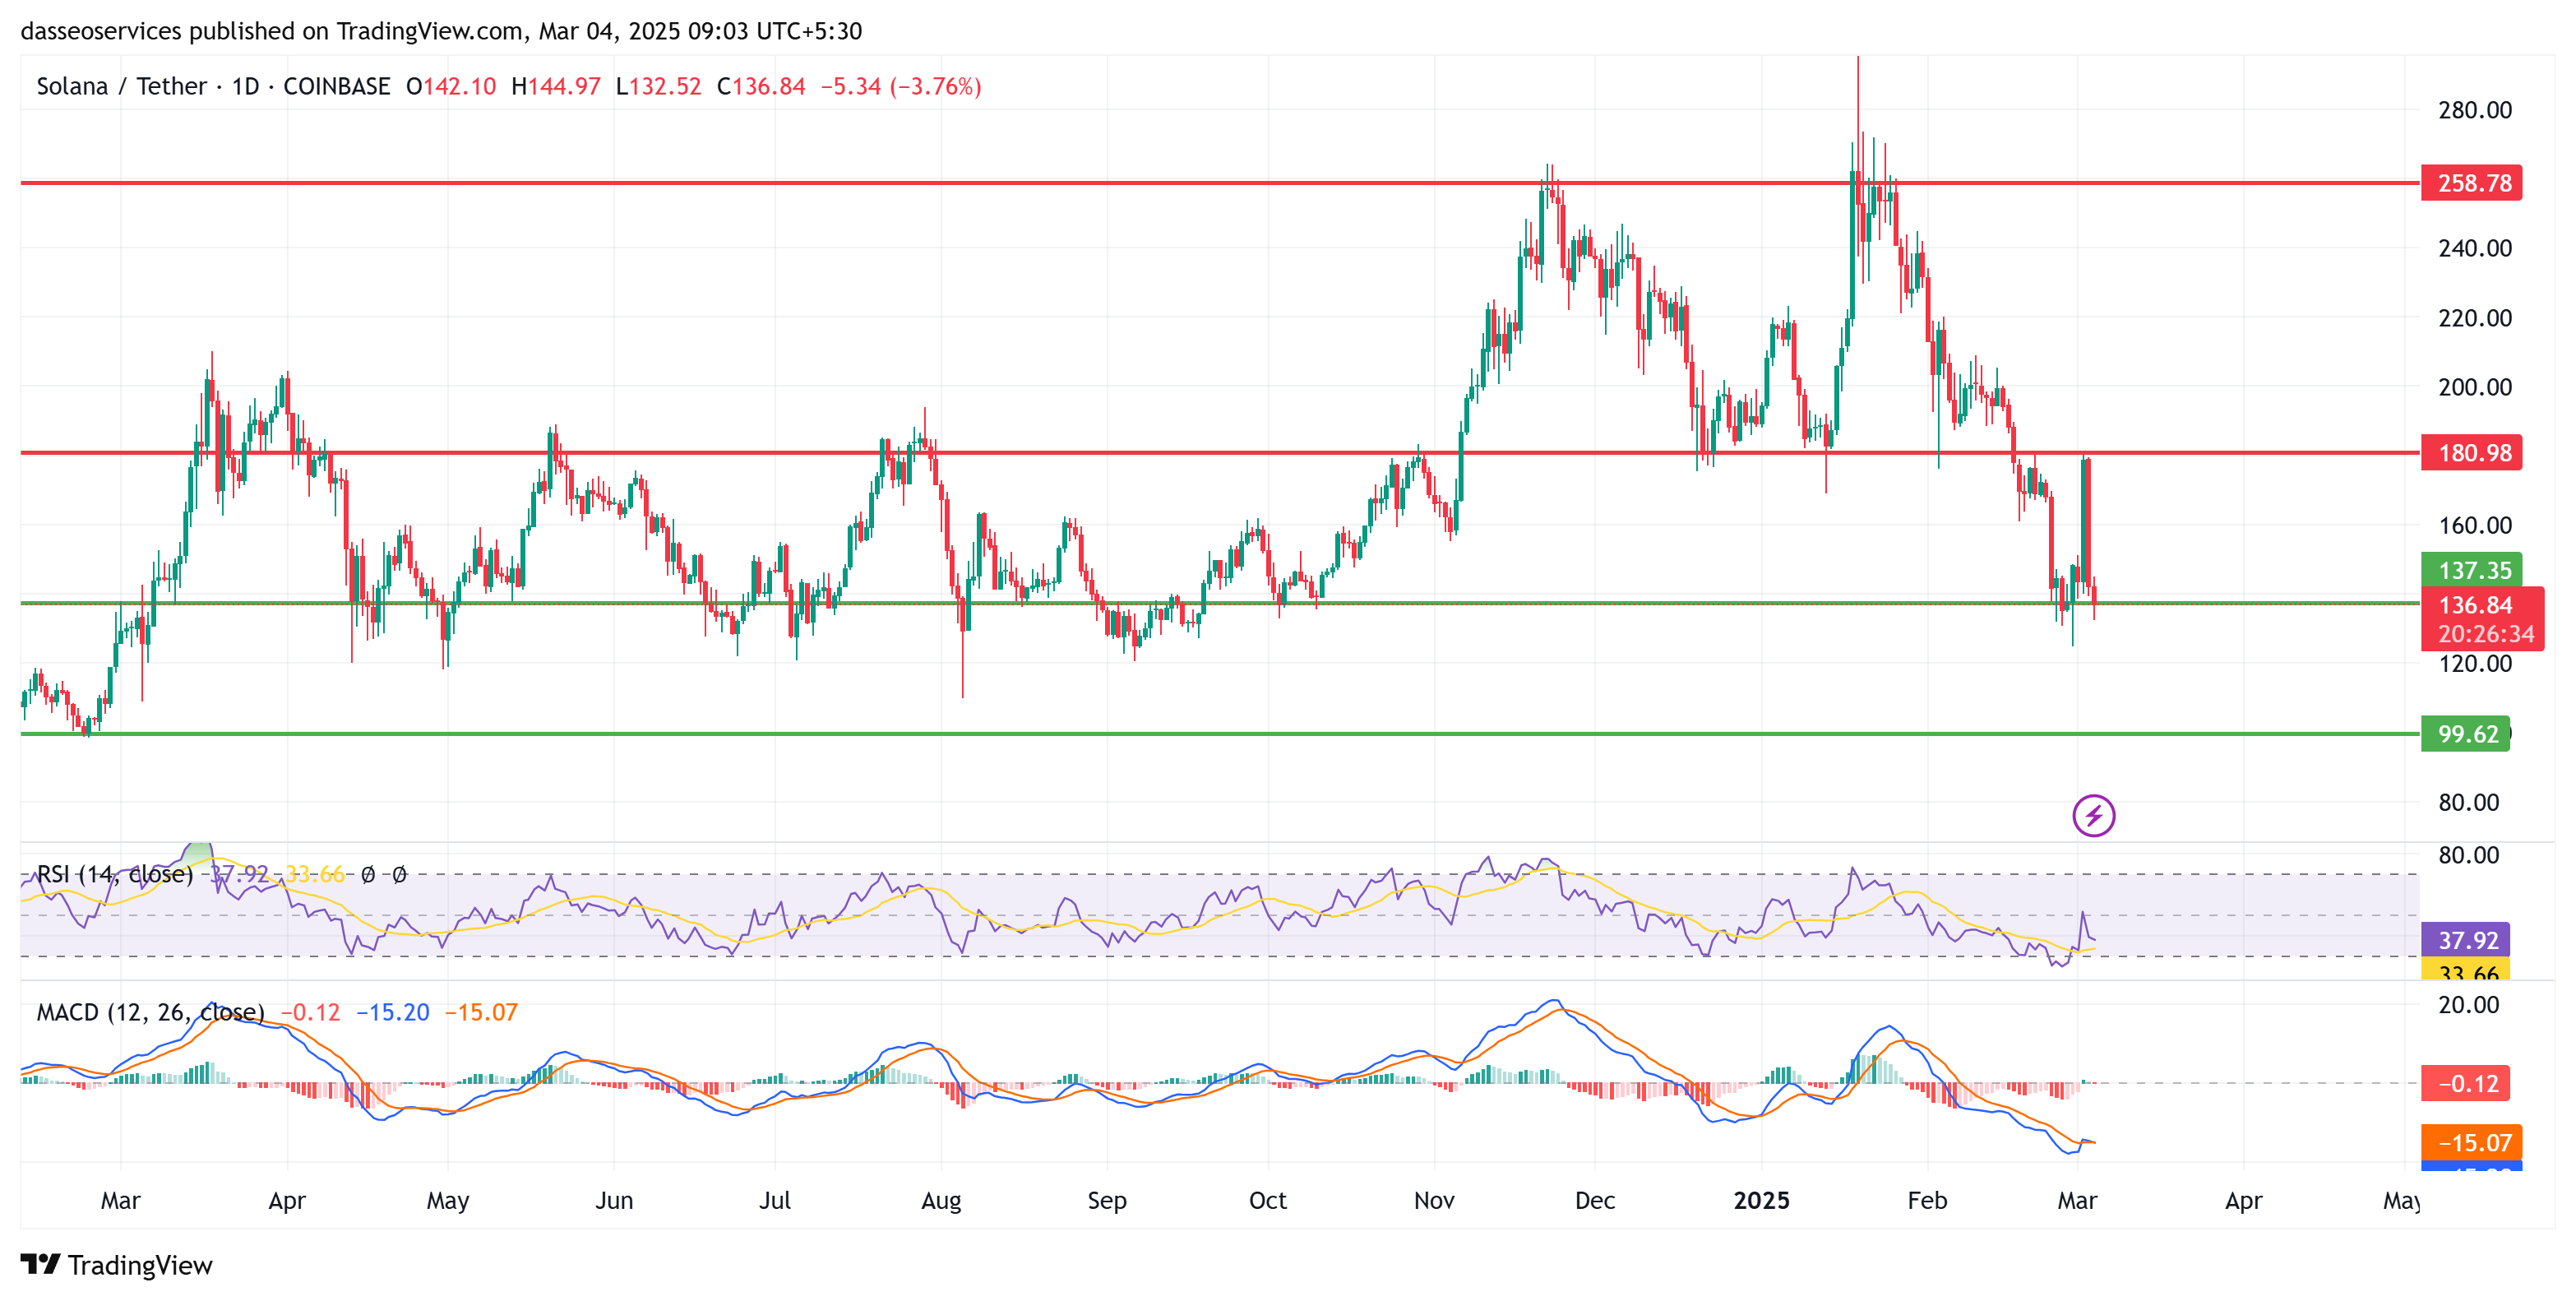This screenshot has width=2576, height=1301.
Task: Click the TradingView logo at bottom left
Action: (x=116, y=1265)
